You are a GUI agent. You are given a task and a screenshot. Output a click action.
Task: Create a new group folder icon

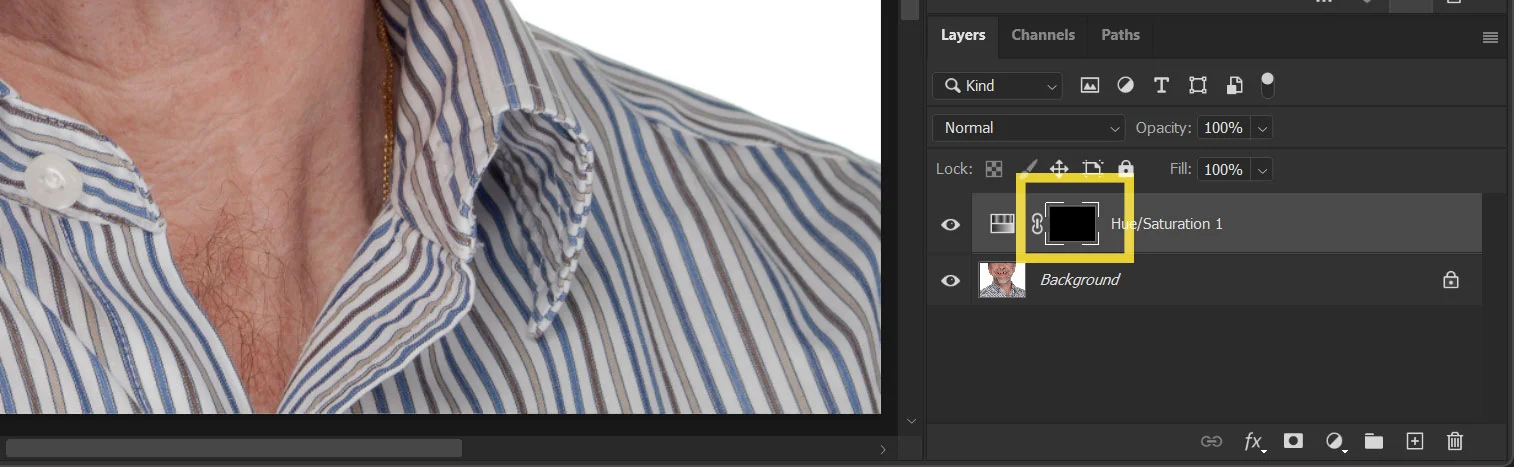1374,440
